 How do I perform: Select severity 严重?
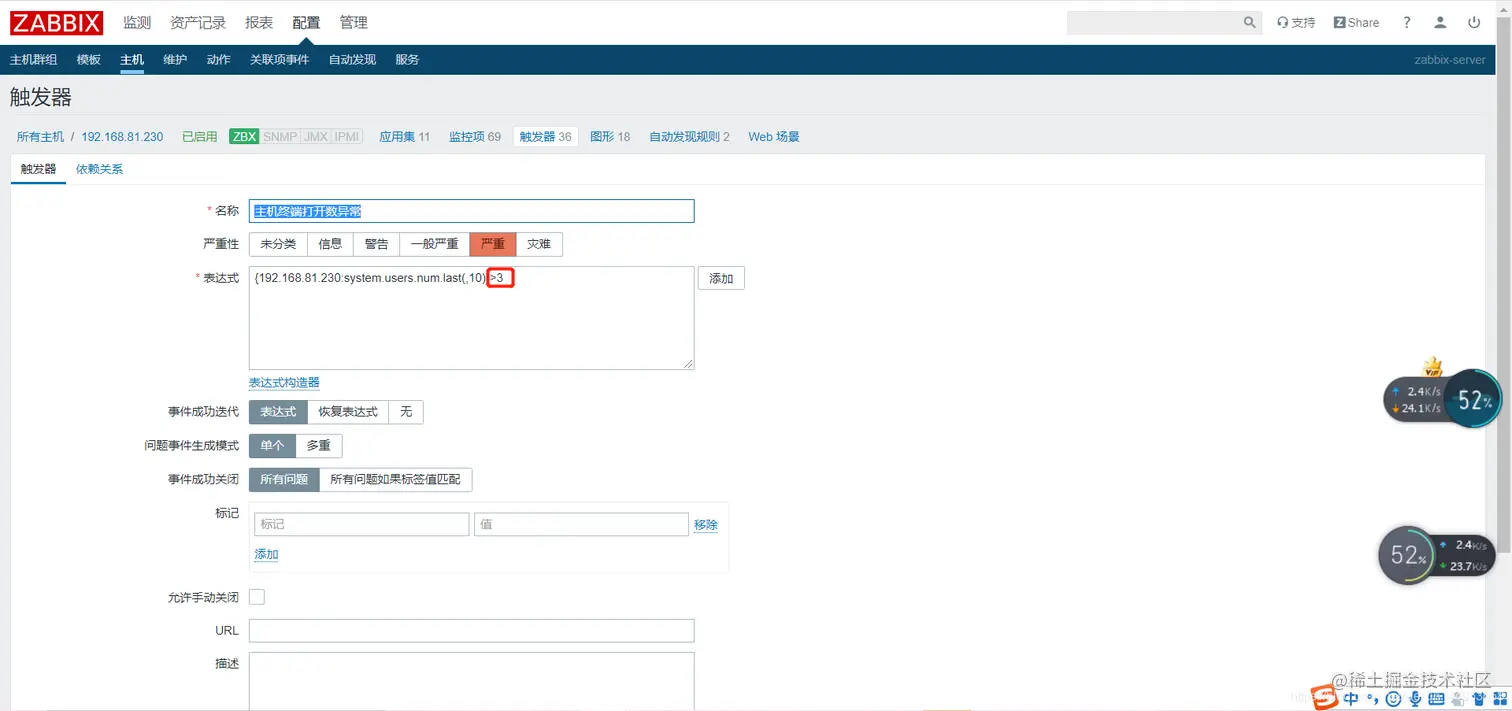click(493, 244)
